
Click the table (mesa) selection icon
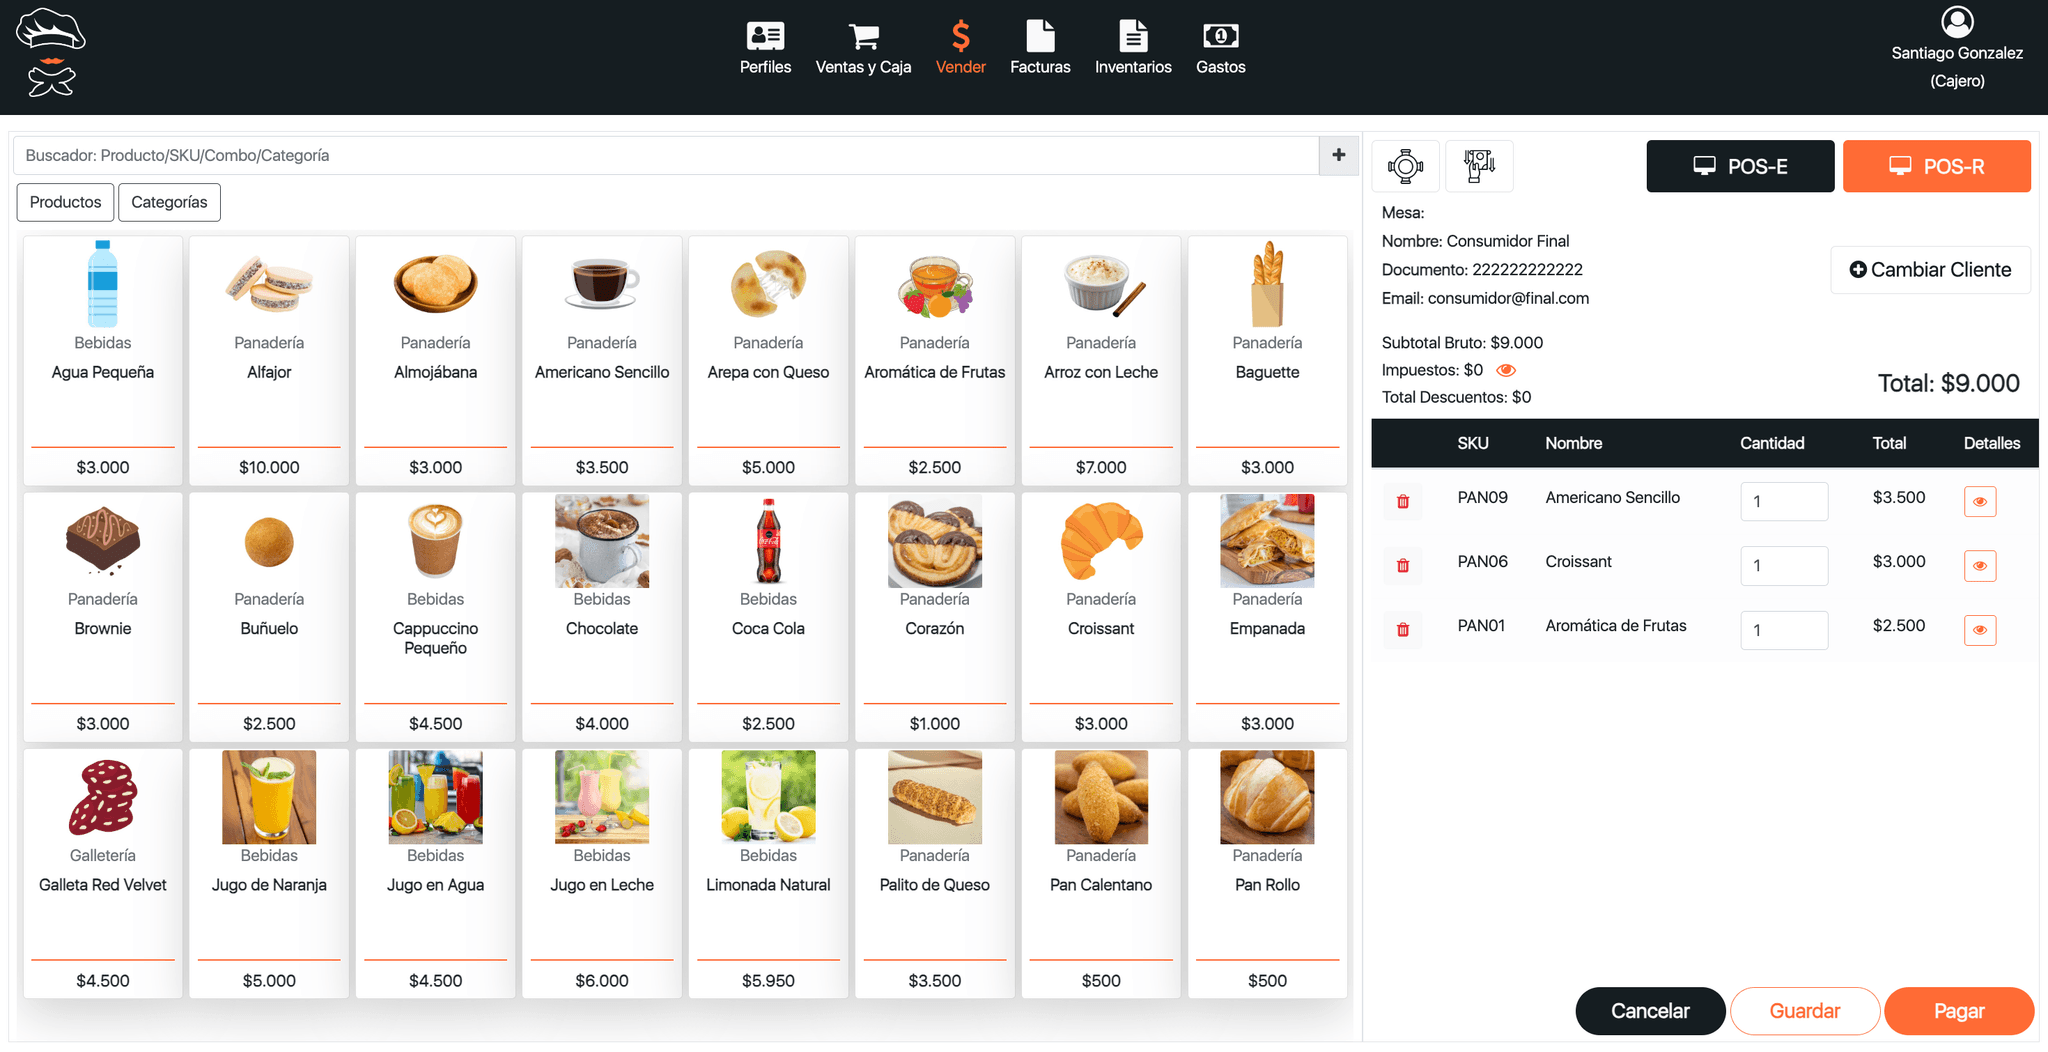pyautogui.click(x=1405, y=166)
